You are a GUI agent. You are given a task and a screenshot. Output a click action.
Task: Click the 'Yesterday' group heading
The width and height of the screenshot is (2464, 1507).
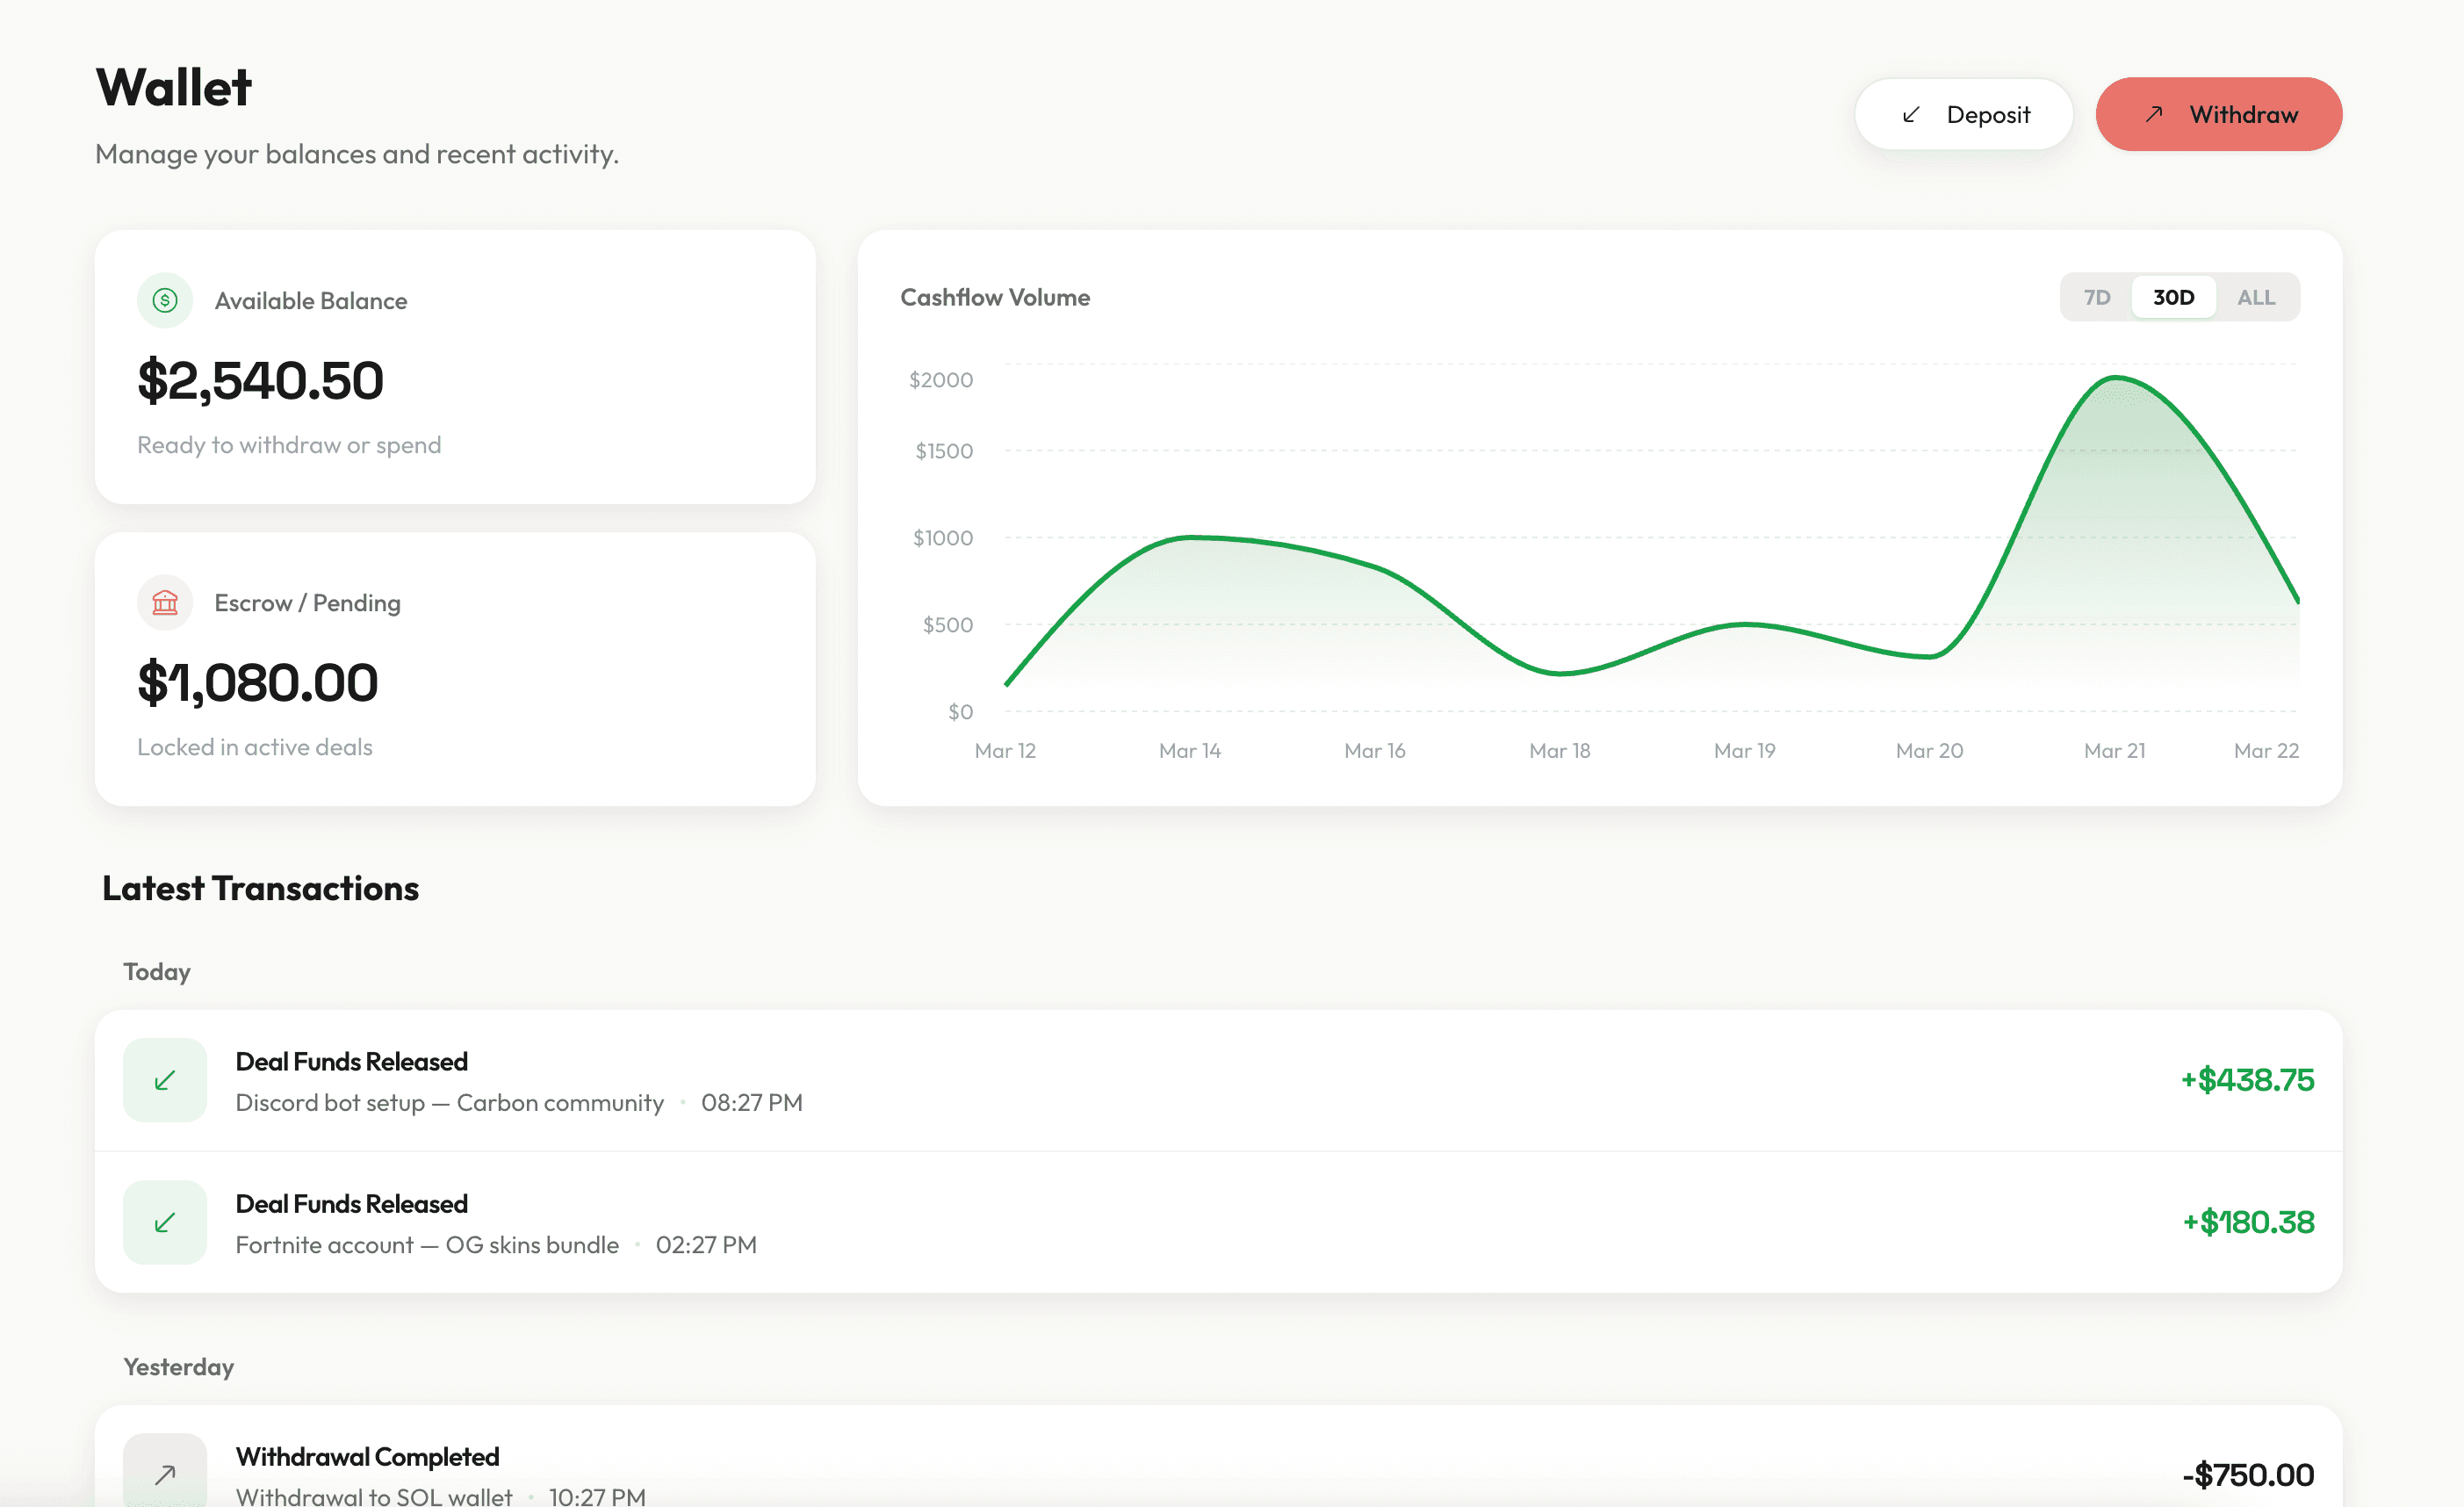179,1367
